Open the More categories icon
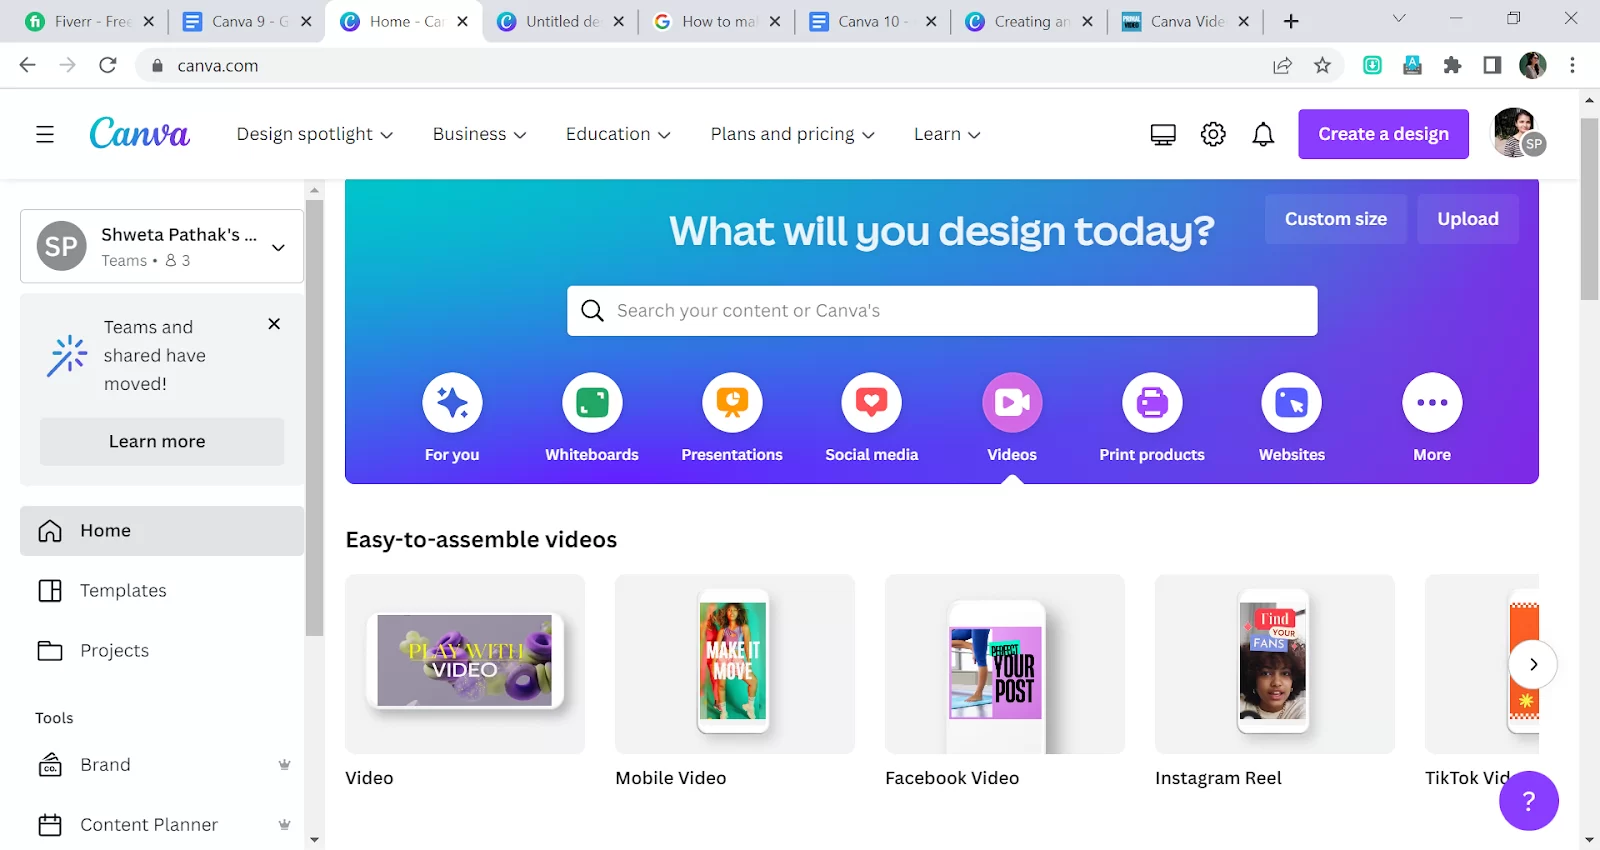 1432,403
